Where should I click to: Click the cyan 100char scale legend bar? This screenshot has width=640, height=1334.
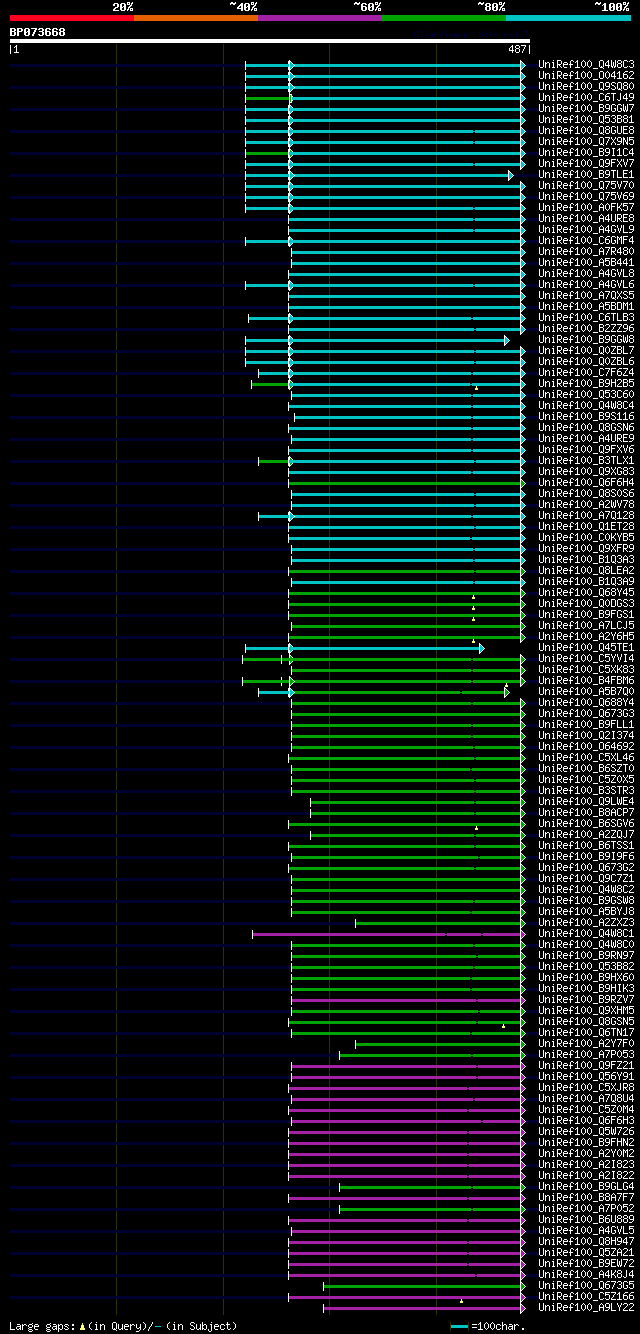point(459,1326)
